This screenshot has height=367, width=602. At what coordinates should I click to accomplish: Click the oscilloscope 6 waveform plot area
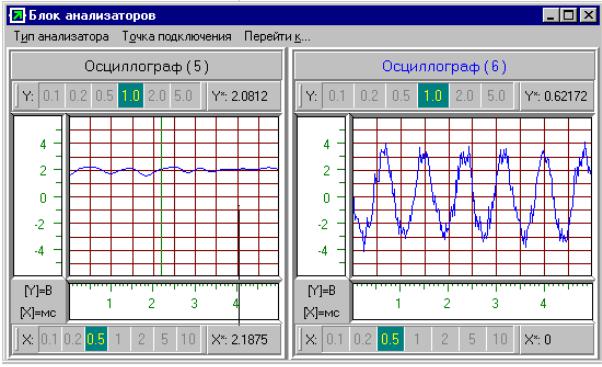click(x=472, y=196)
